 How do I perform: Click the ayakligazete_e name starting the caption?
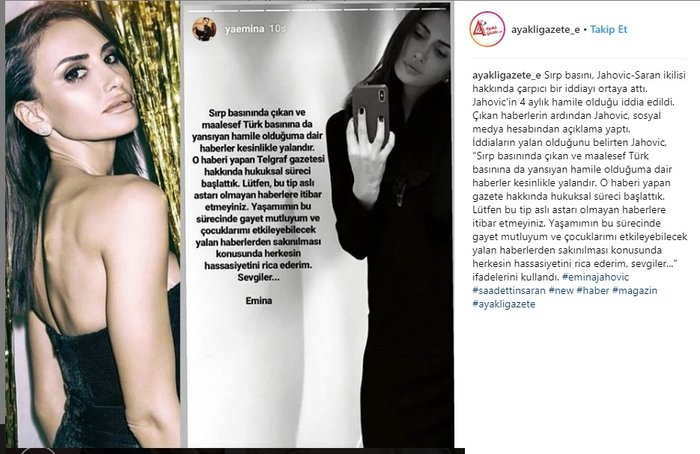click(x=507, y=75)
